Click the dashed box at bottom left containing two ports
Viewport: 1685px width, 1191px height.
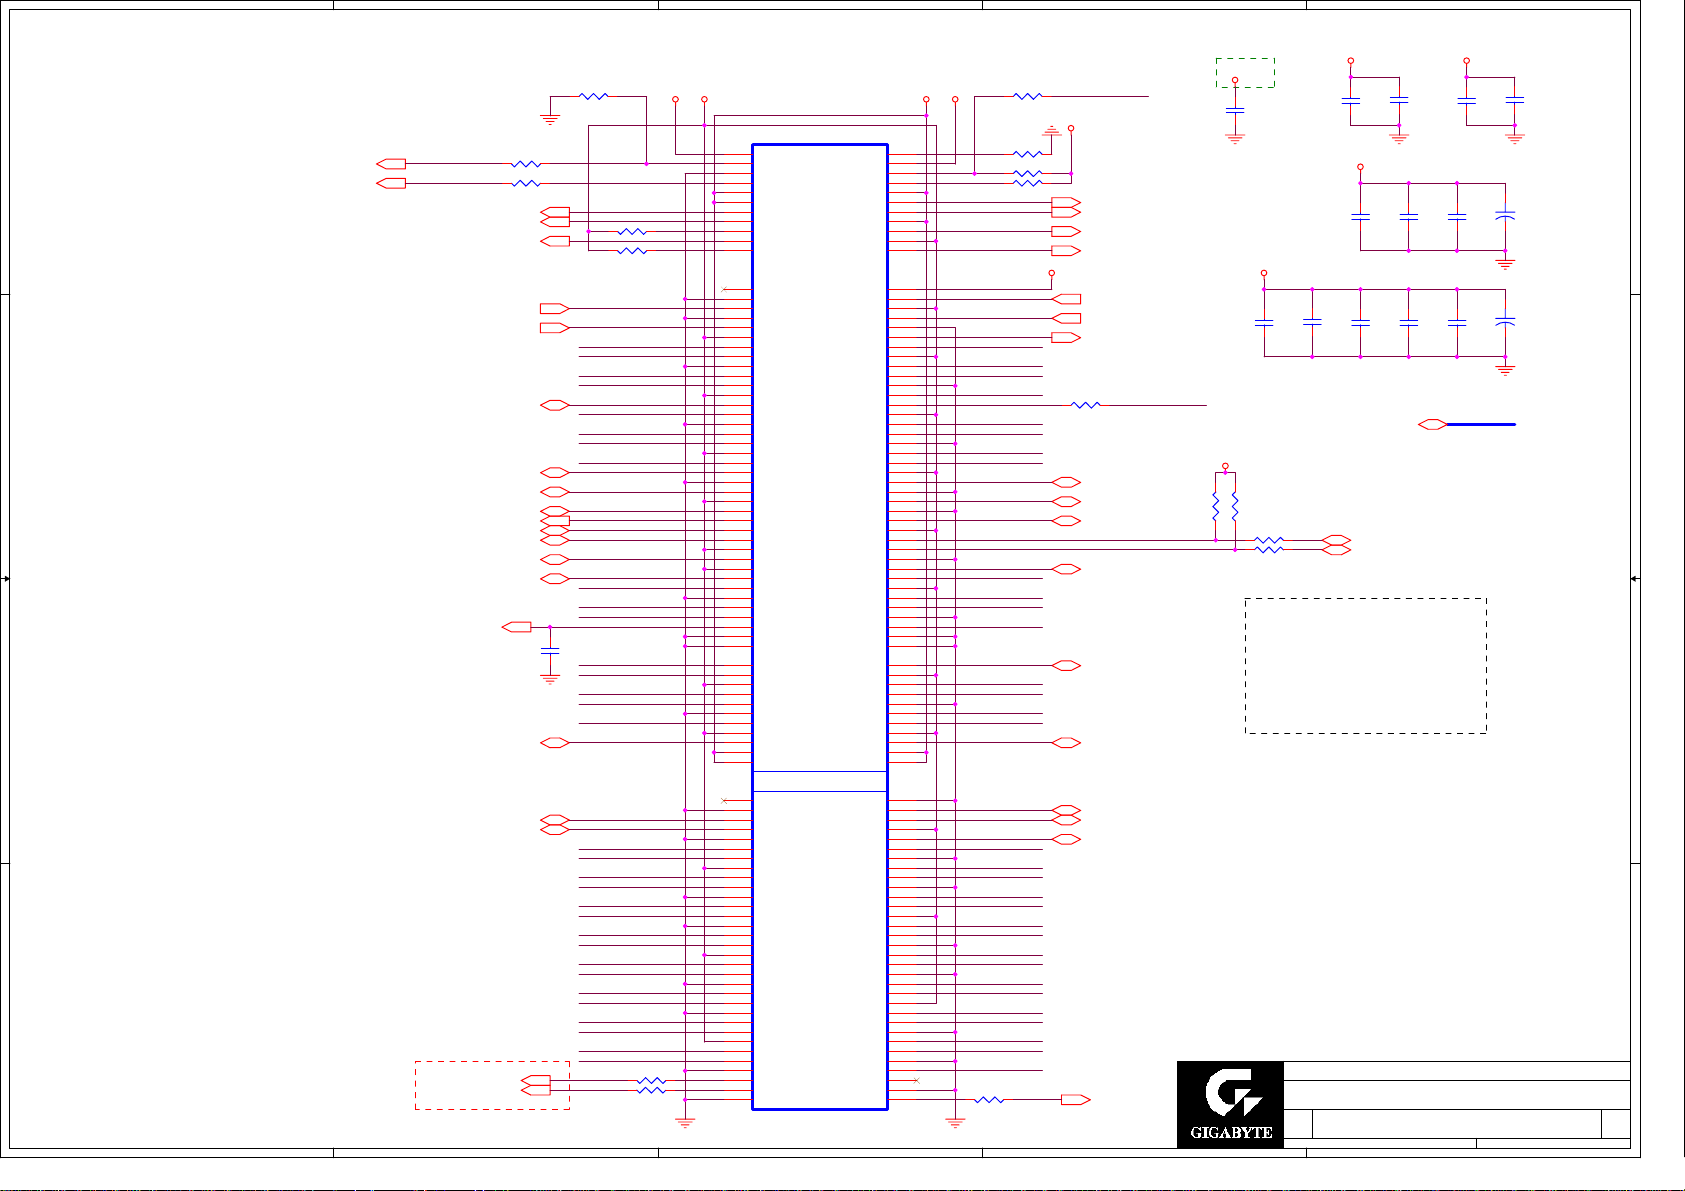coord(492,1085)
